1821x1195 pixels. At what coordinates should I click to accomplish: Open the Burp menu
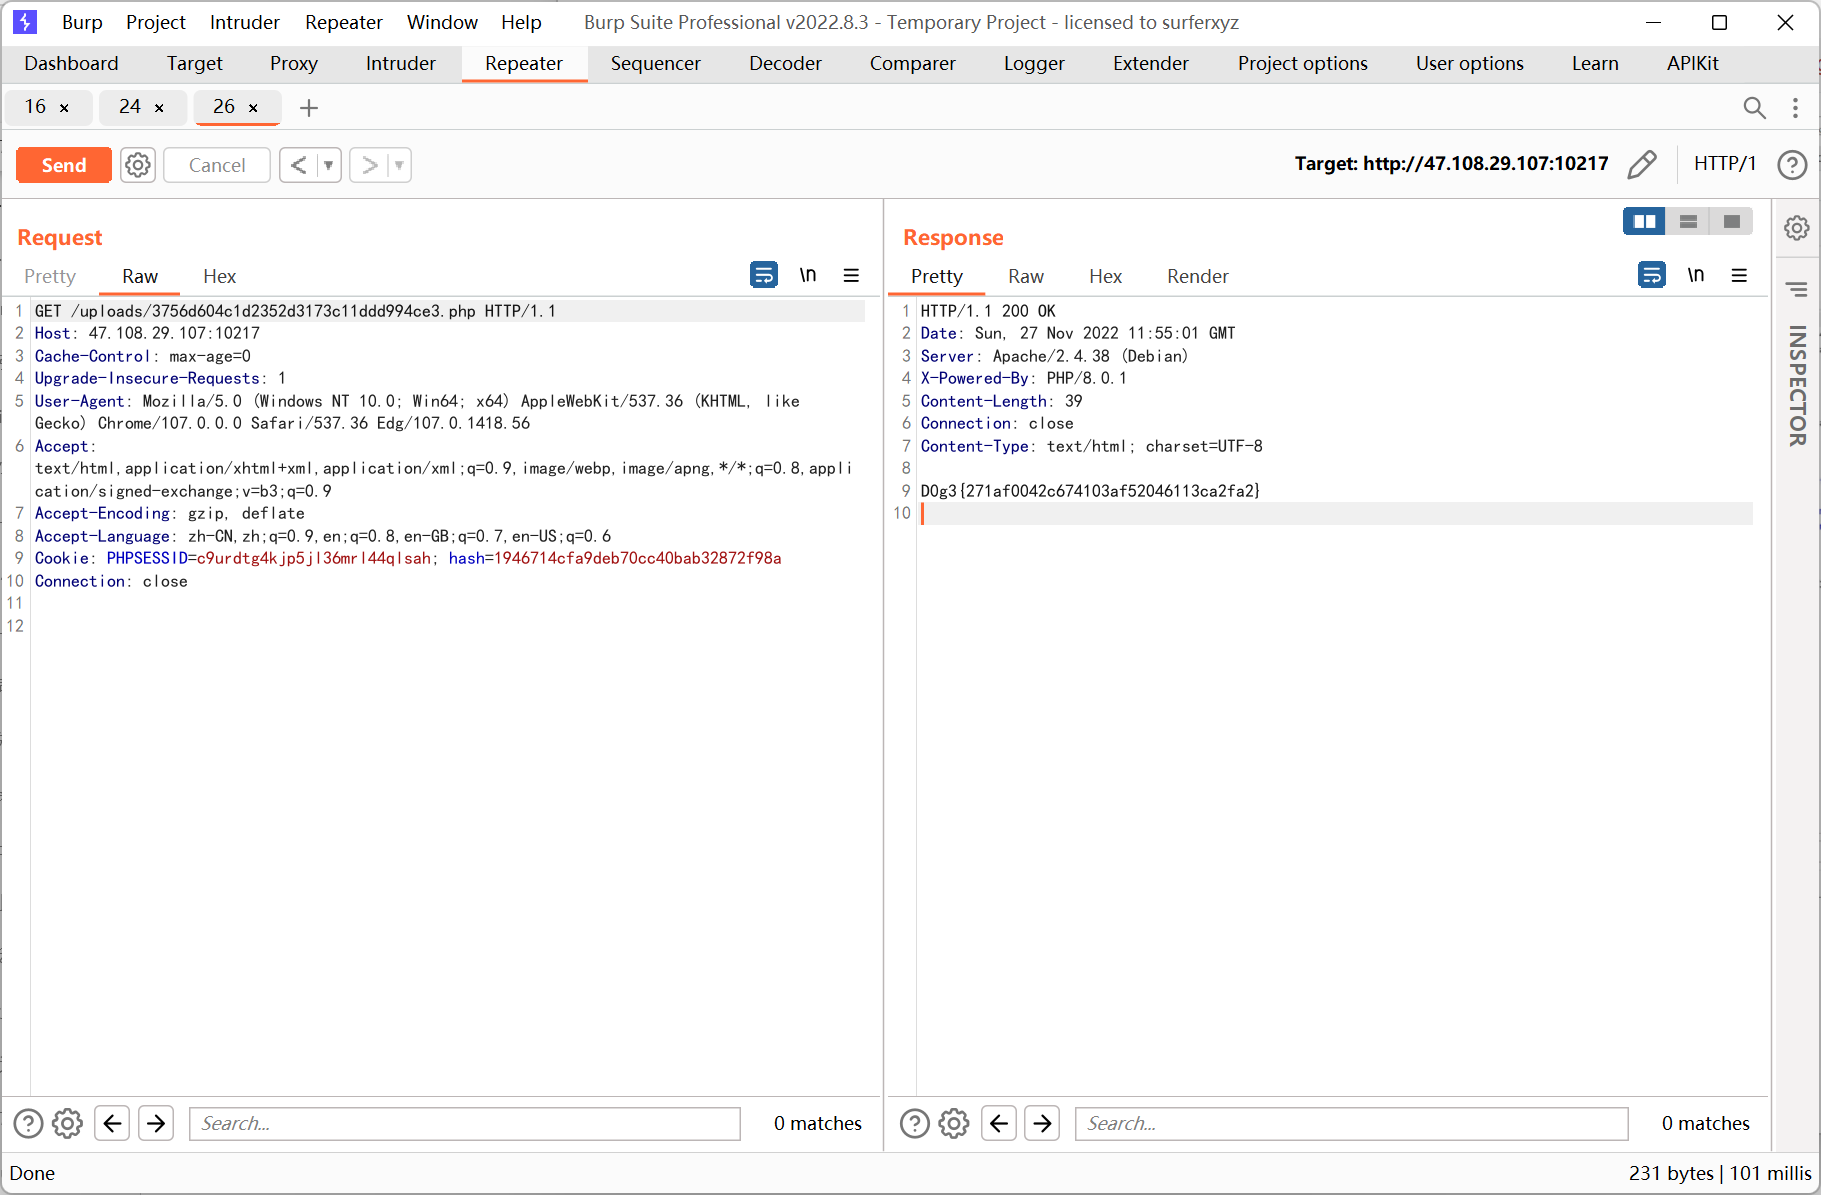coord(82,22)
